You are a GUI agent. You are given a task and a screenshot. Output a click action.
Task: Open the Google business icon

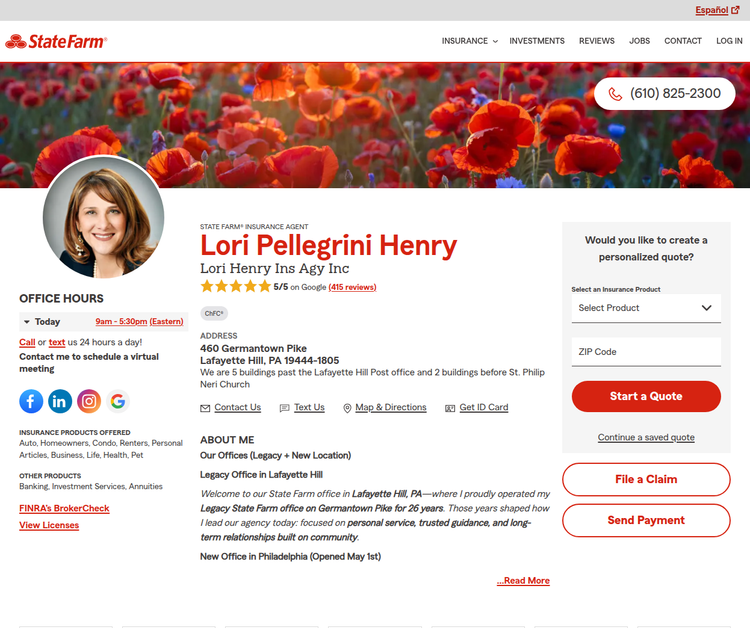point(118,401)
